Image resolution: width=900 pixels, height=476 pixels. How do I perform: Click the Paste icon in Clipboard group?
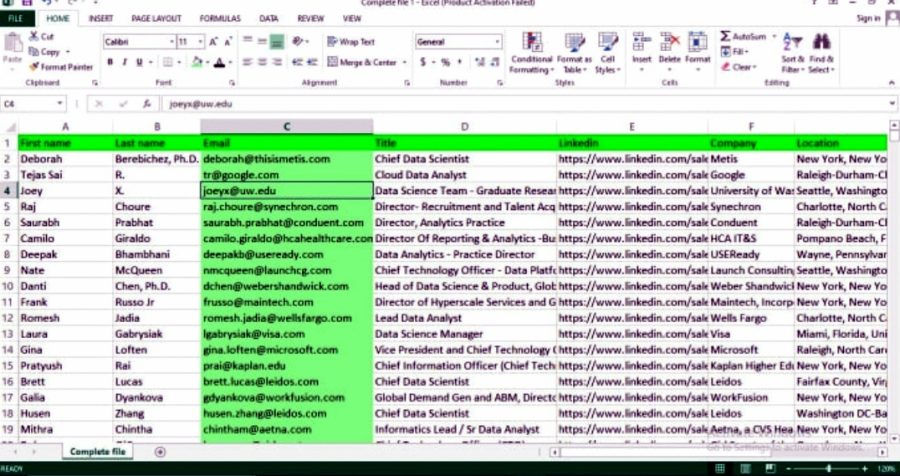[x=12, y=44]
